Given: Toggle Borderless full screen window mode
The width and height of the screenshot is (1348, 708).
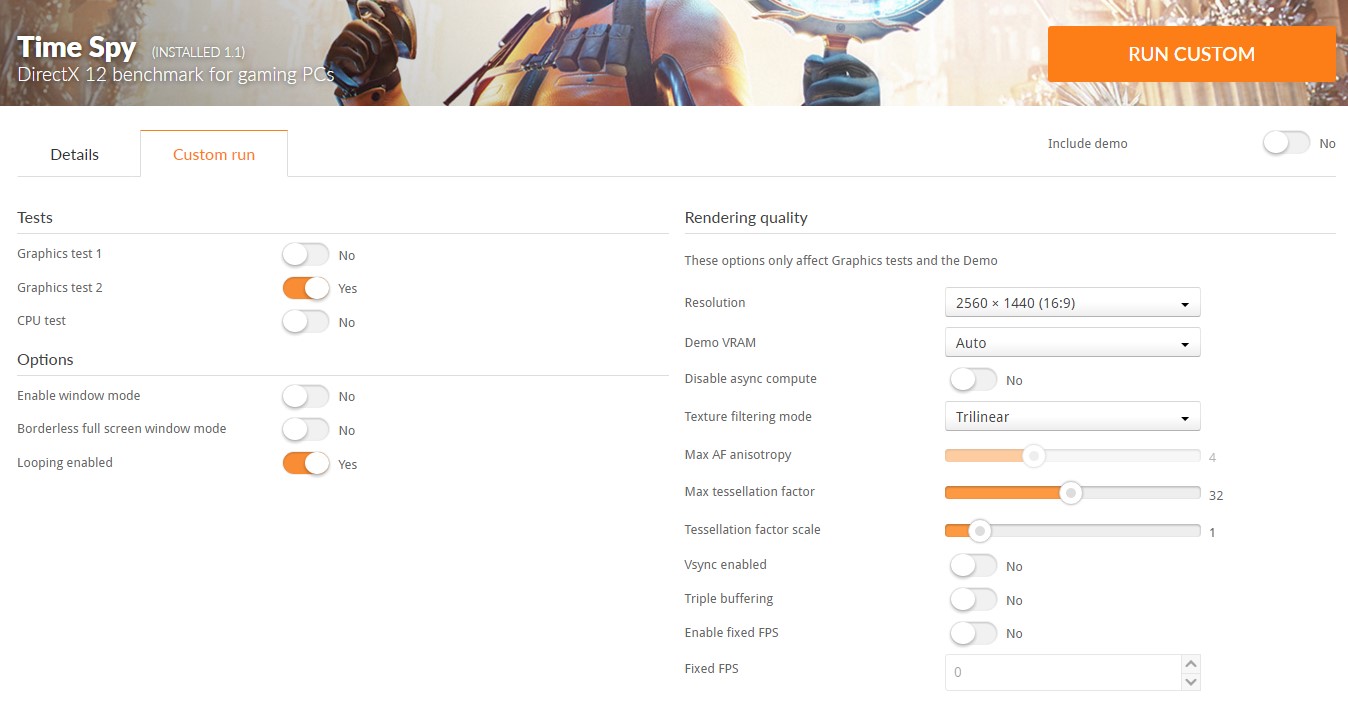Looking at the screenshot, I should click(x=305, y=430).
